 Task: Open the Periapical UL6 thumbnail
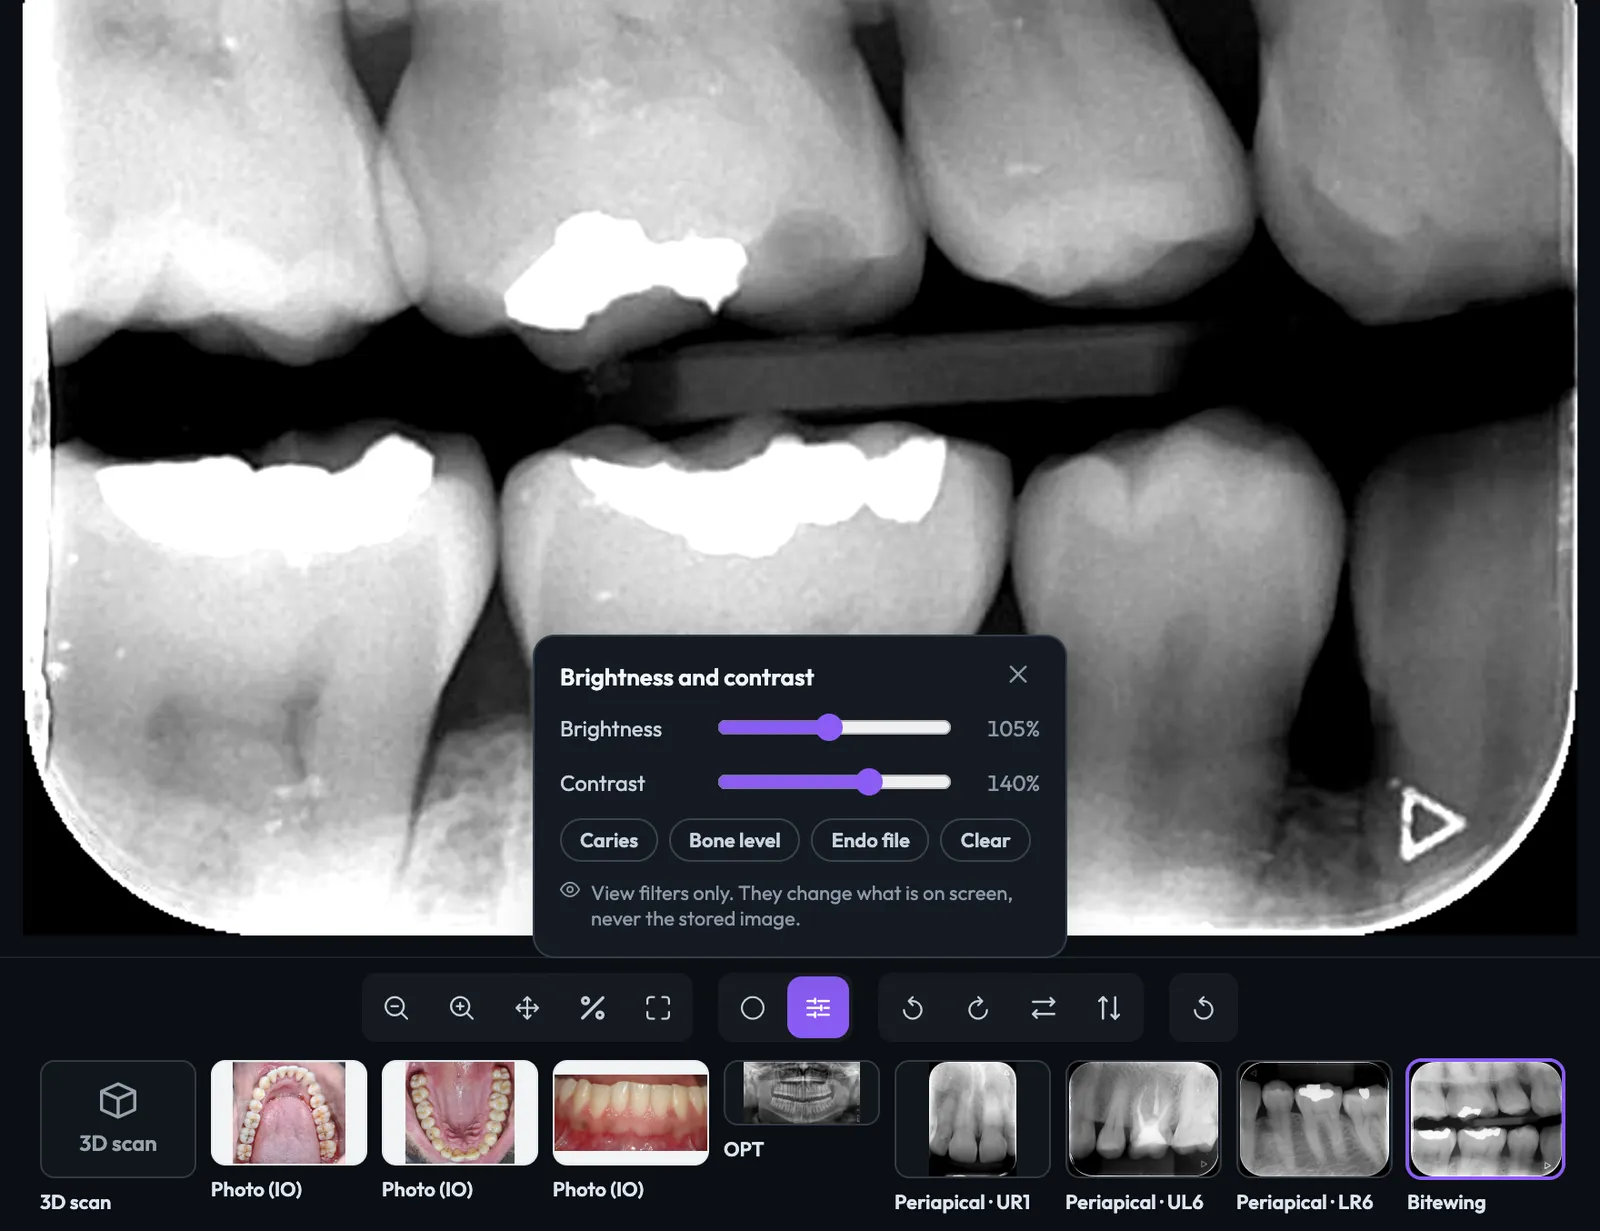pyautogui.click(x=1144, y=1119)
